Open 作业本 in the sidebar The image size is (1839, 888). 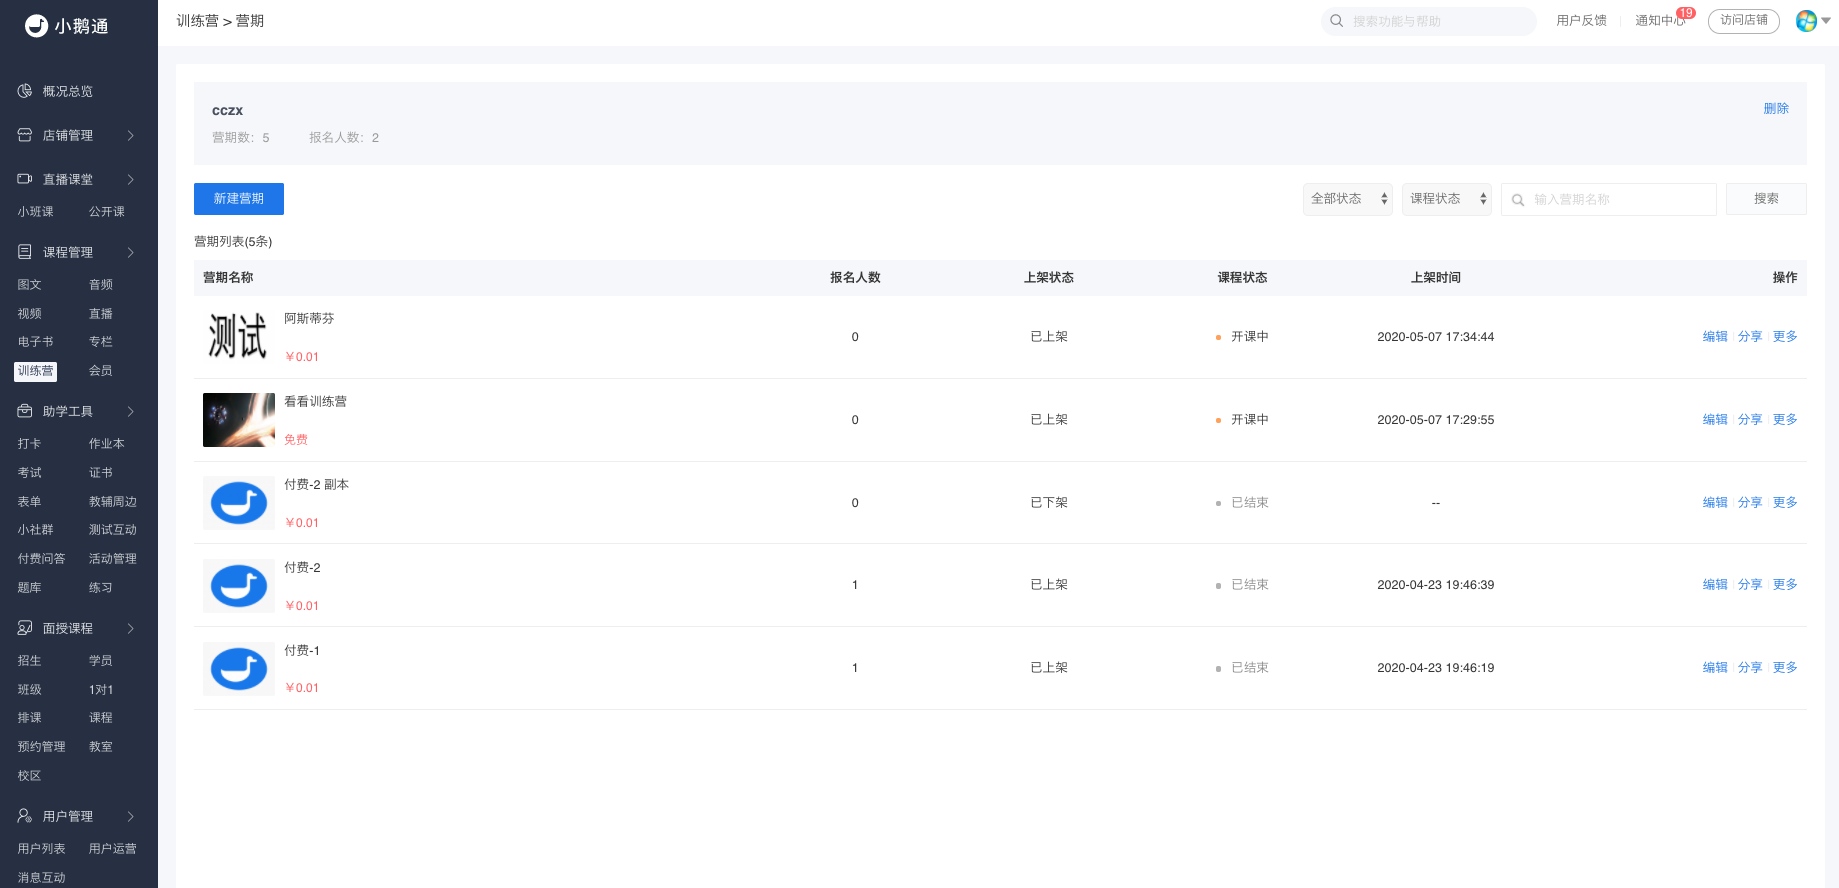[107, 444]
